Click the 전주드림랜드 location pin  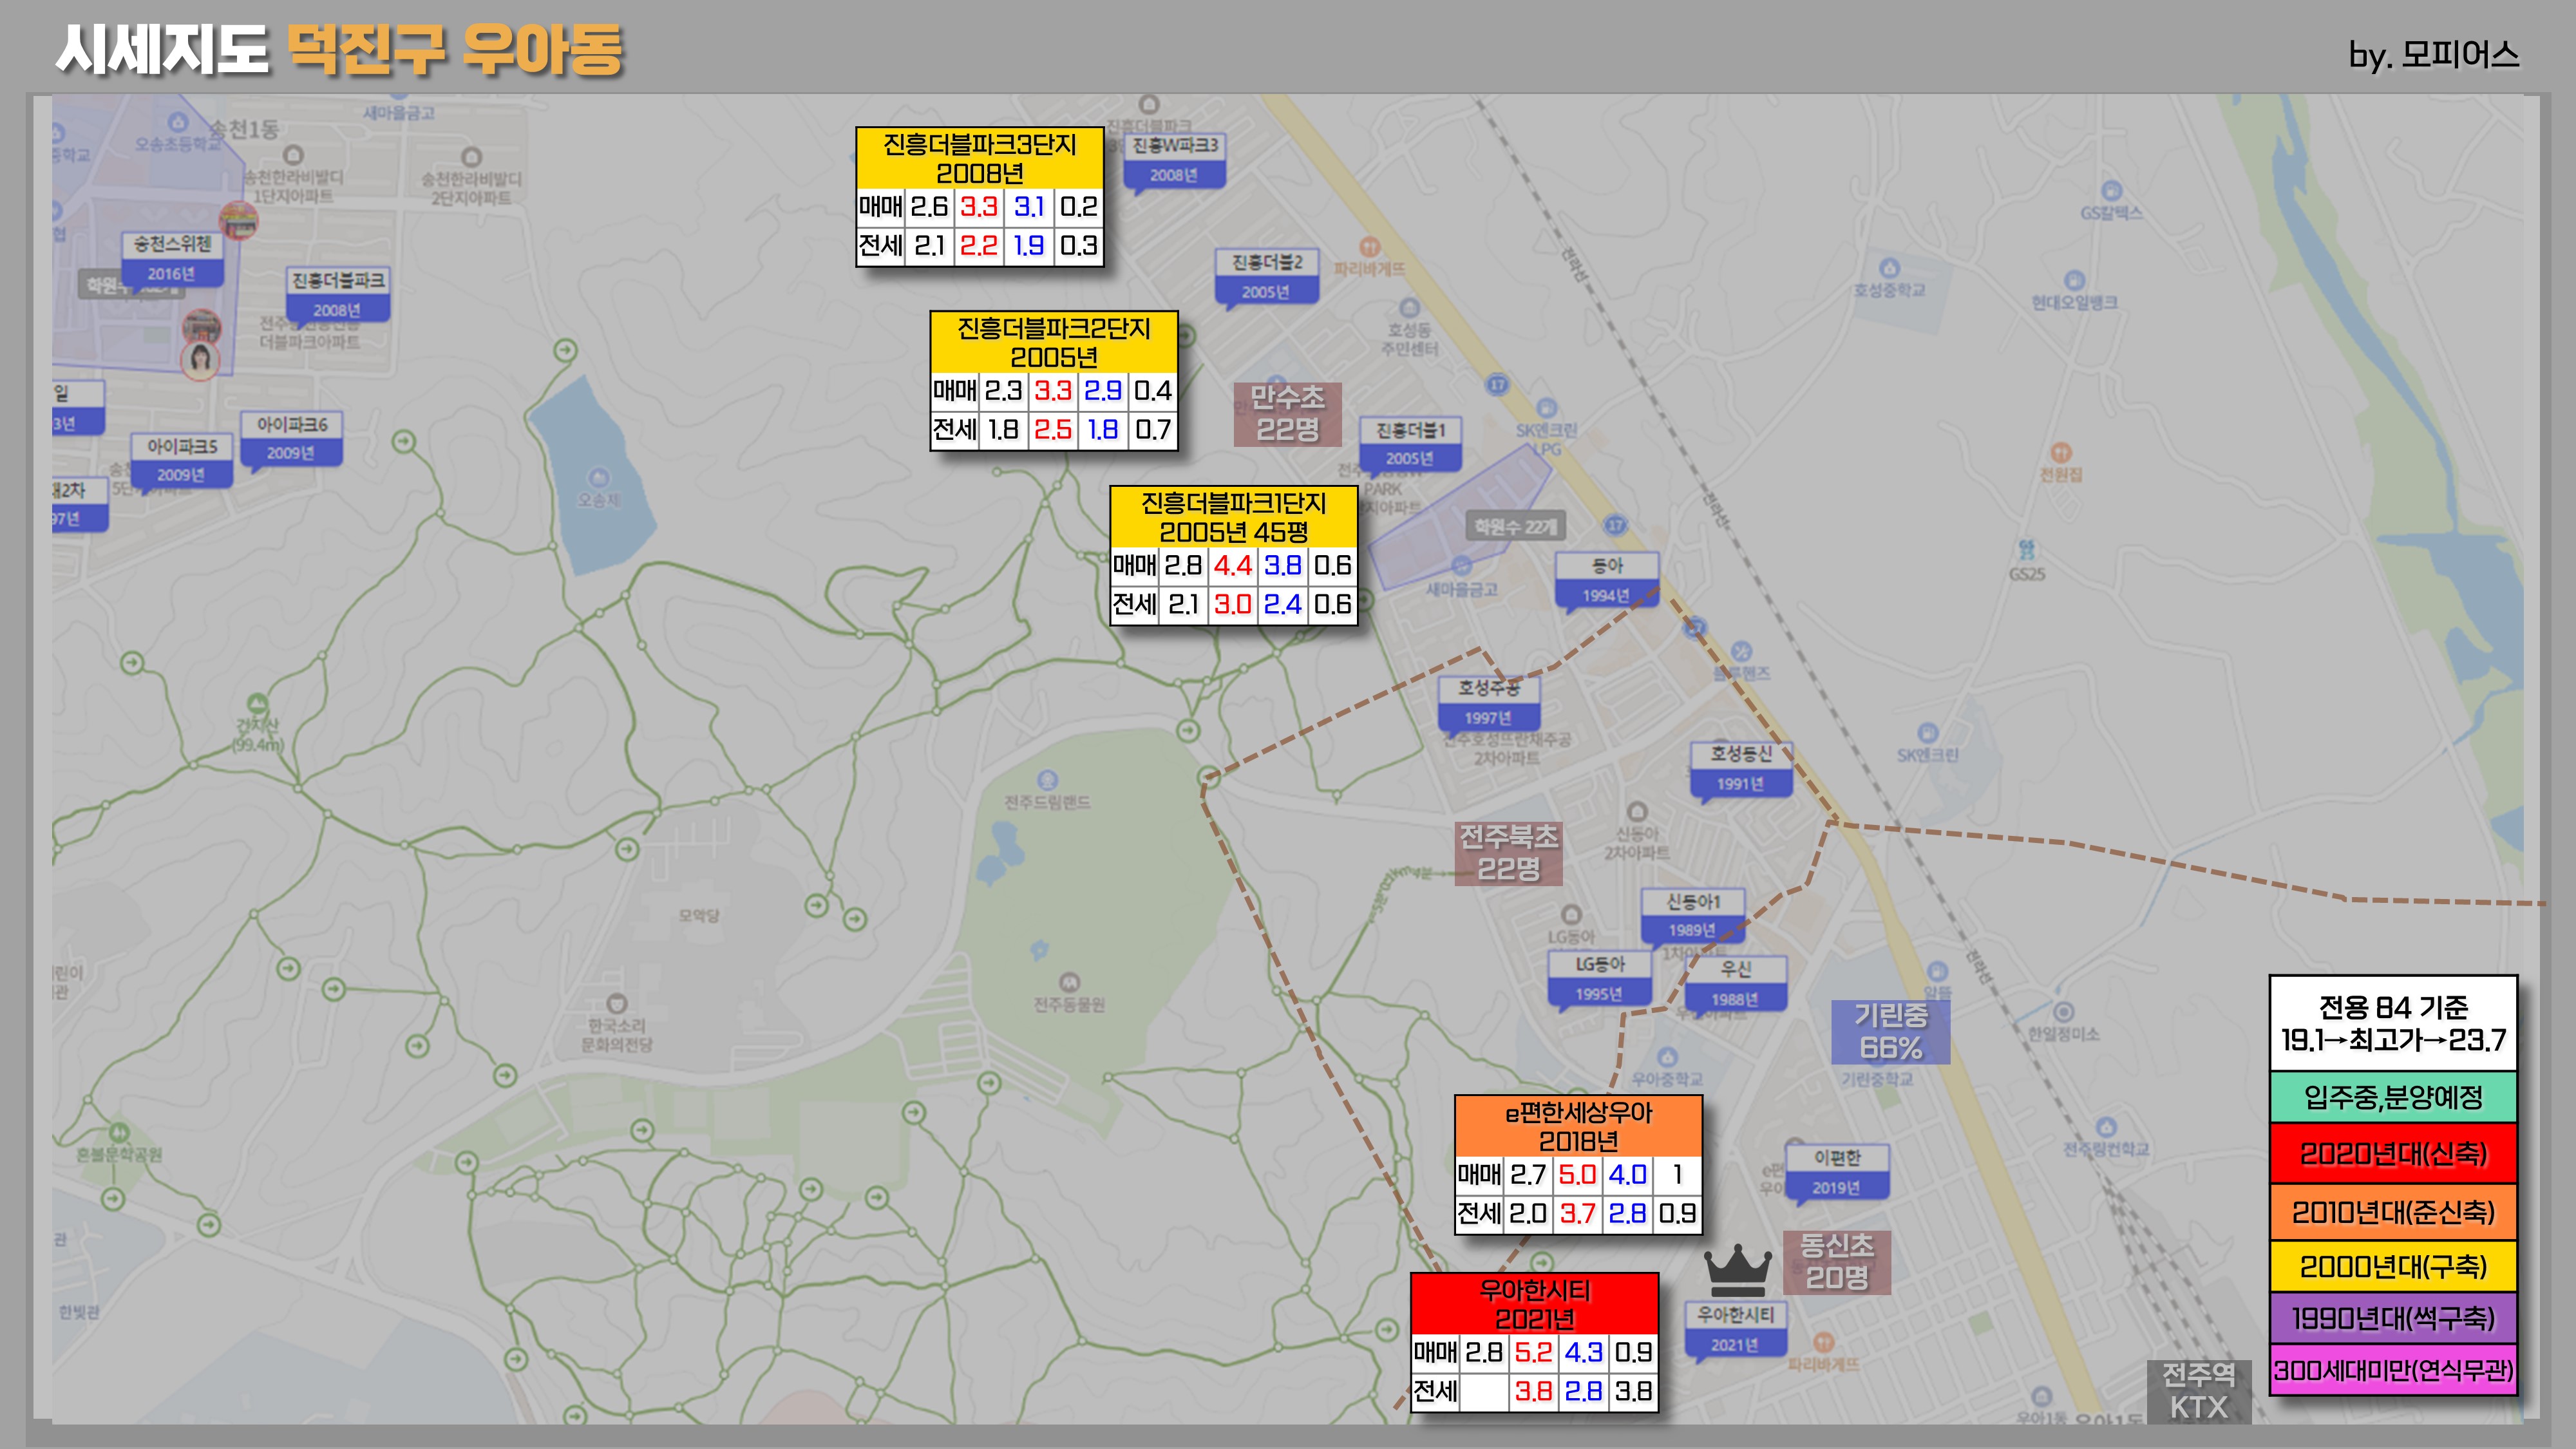(x=1047, y=780)
